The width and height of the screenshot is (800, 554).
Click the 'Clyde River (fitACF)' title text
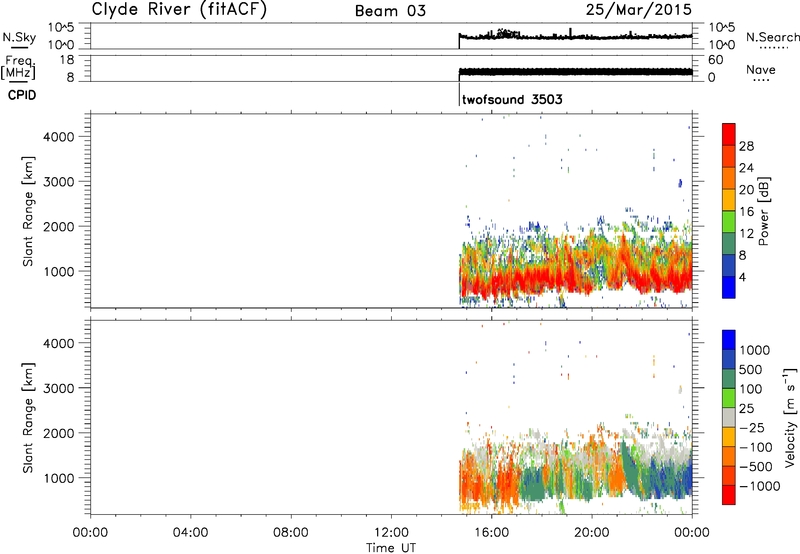[179, 10]
